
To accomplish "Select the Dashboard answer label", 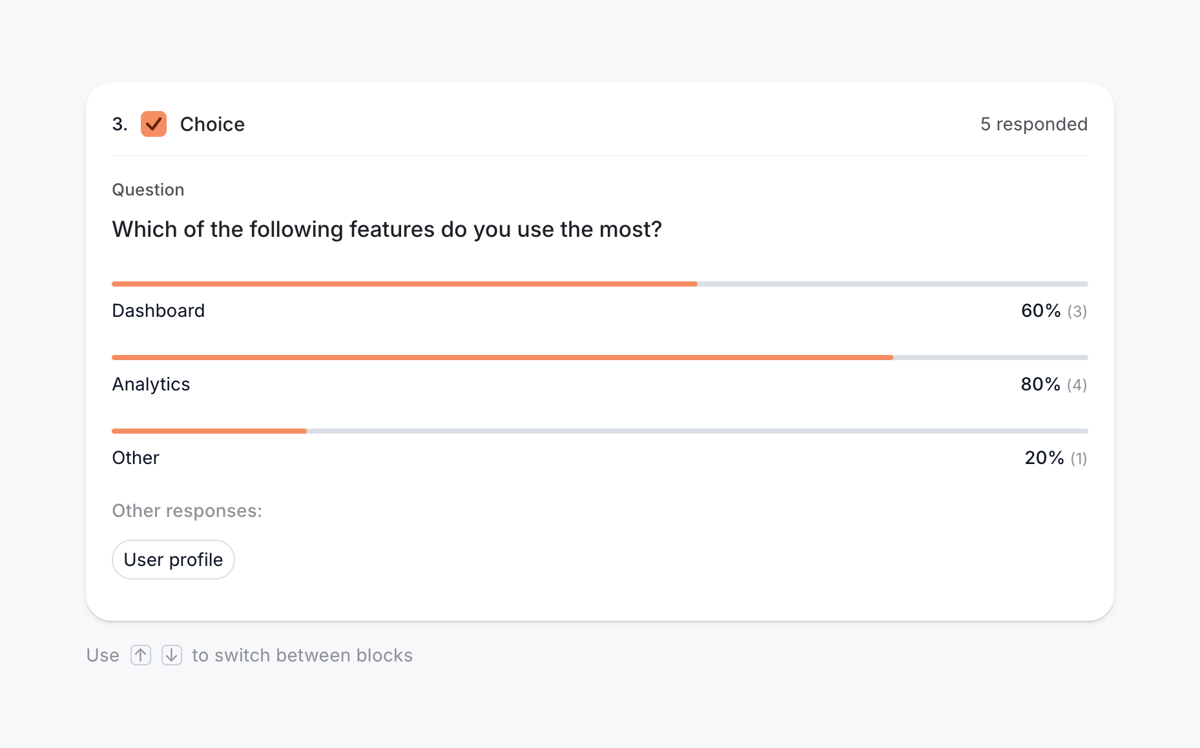I will point(158,311).
